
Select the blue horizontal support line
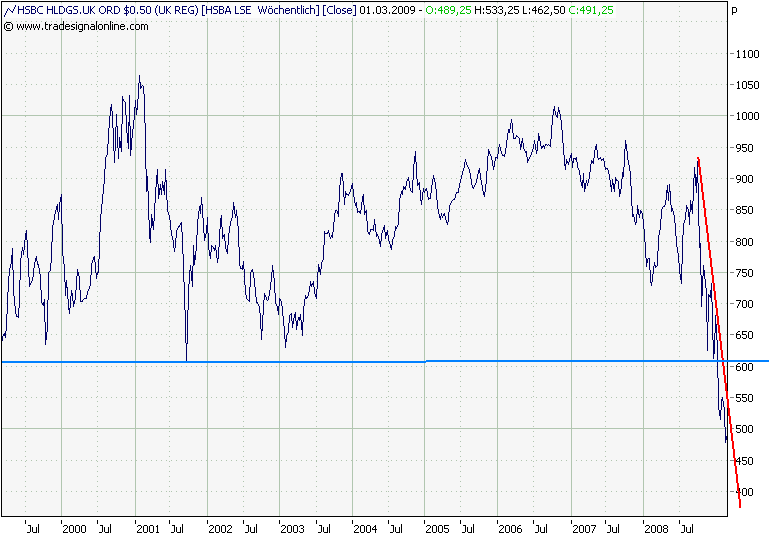point(385,361)
